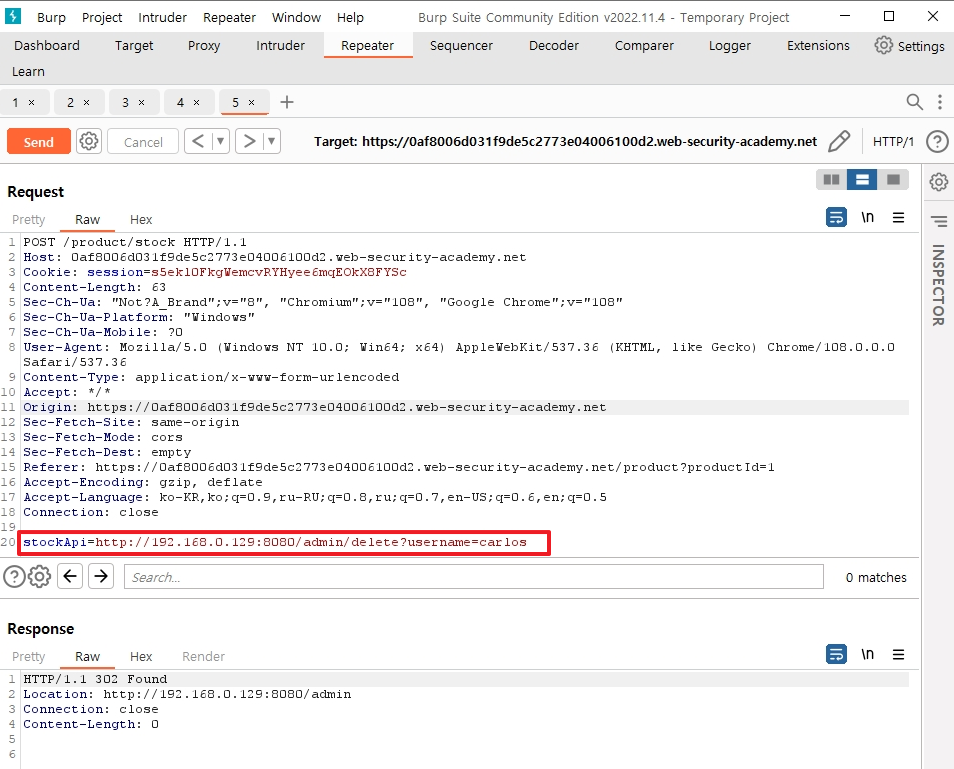This screenshot has height=769, width=954.
Task: Toggle request non-printable chars \n
Action: (868, 217)
